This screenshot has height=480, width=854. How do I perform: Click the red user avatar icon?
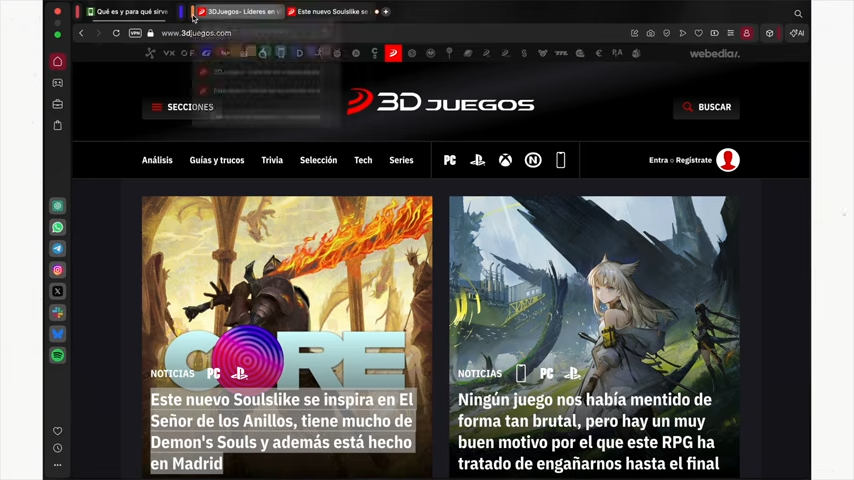[x=728, y=160]
